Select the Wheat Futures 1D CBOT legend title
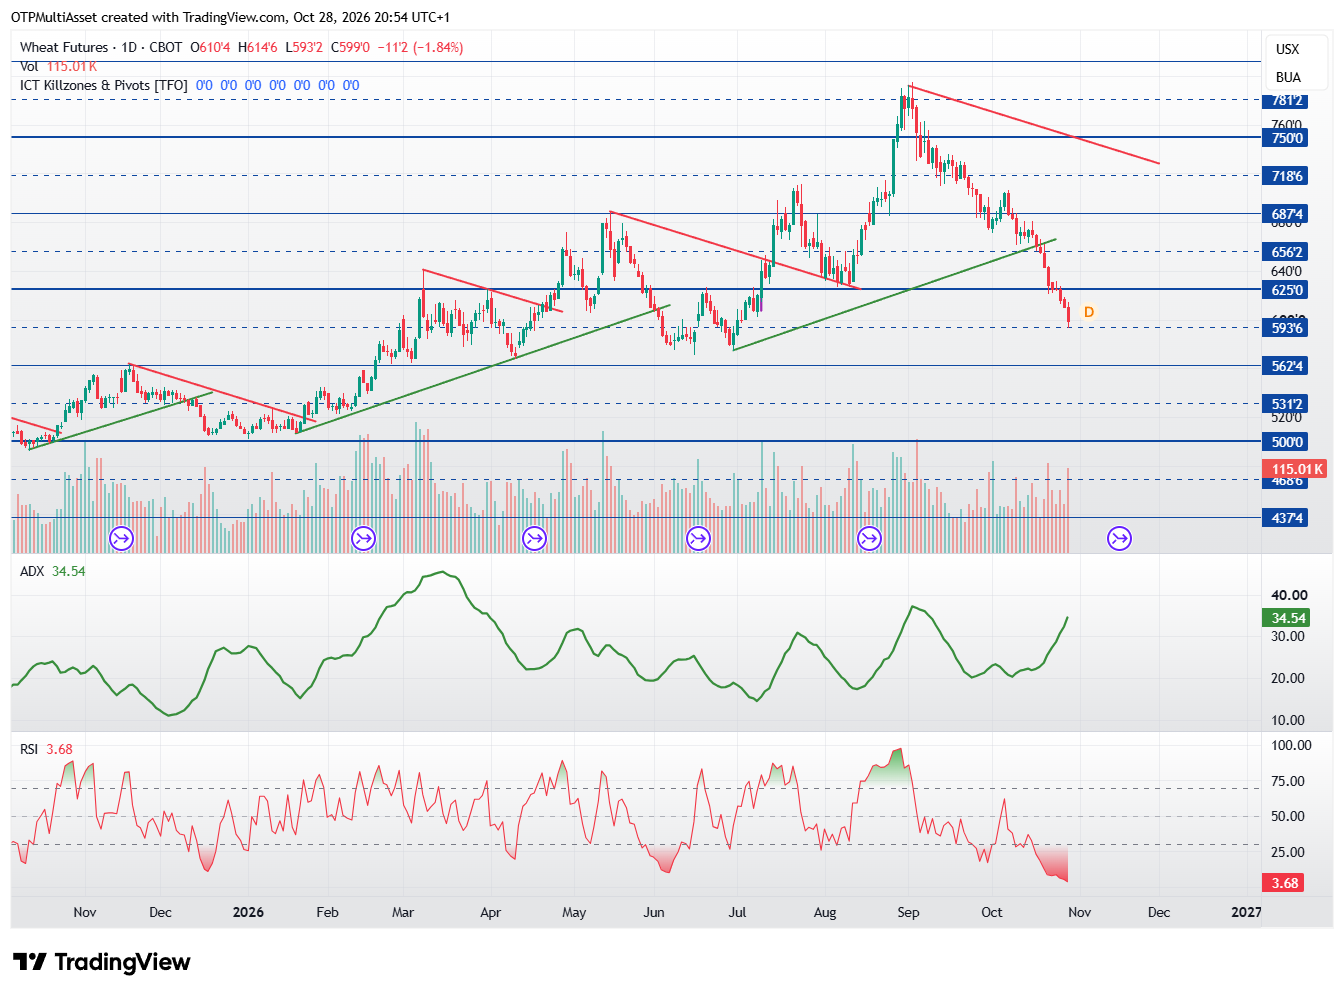1344x996 pixels. point(101,47)
